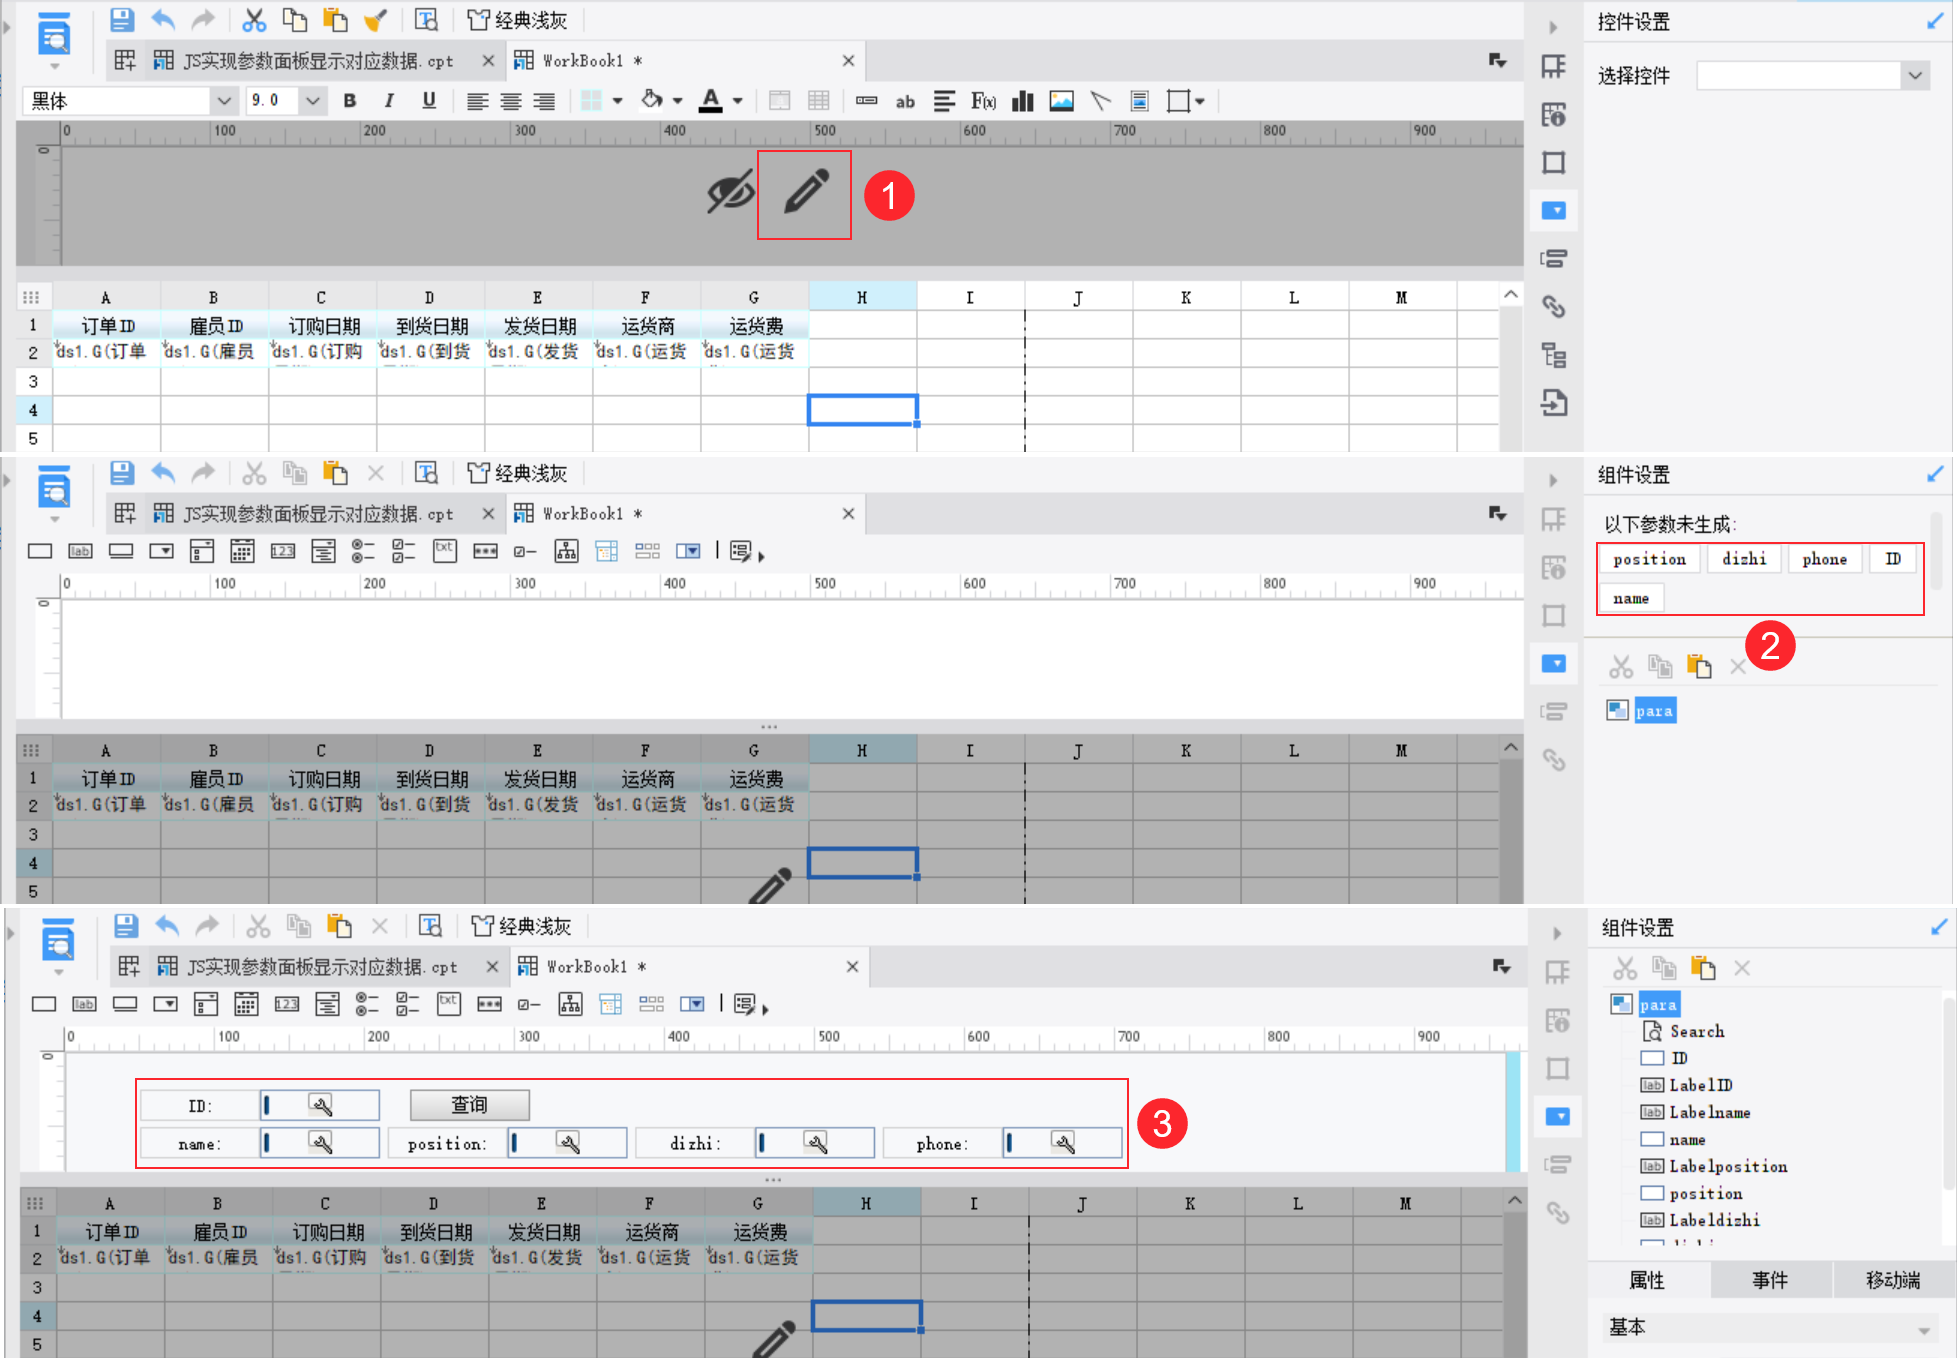Toggle Underline formatting U button
The image size is (1957, 1358).
pyautogui.click(x=429, y=101)
